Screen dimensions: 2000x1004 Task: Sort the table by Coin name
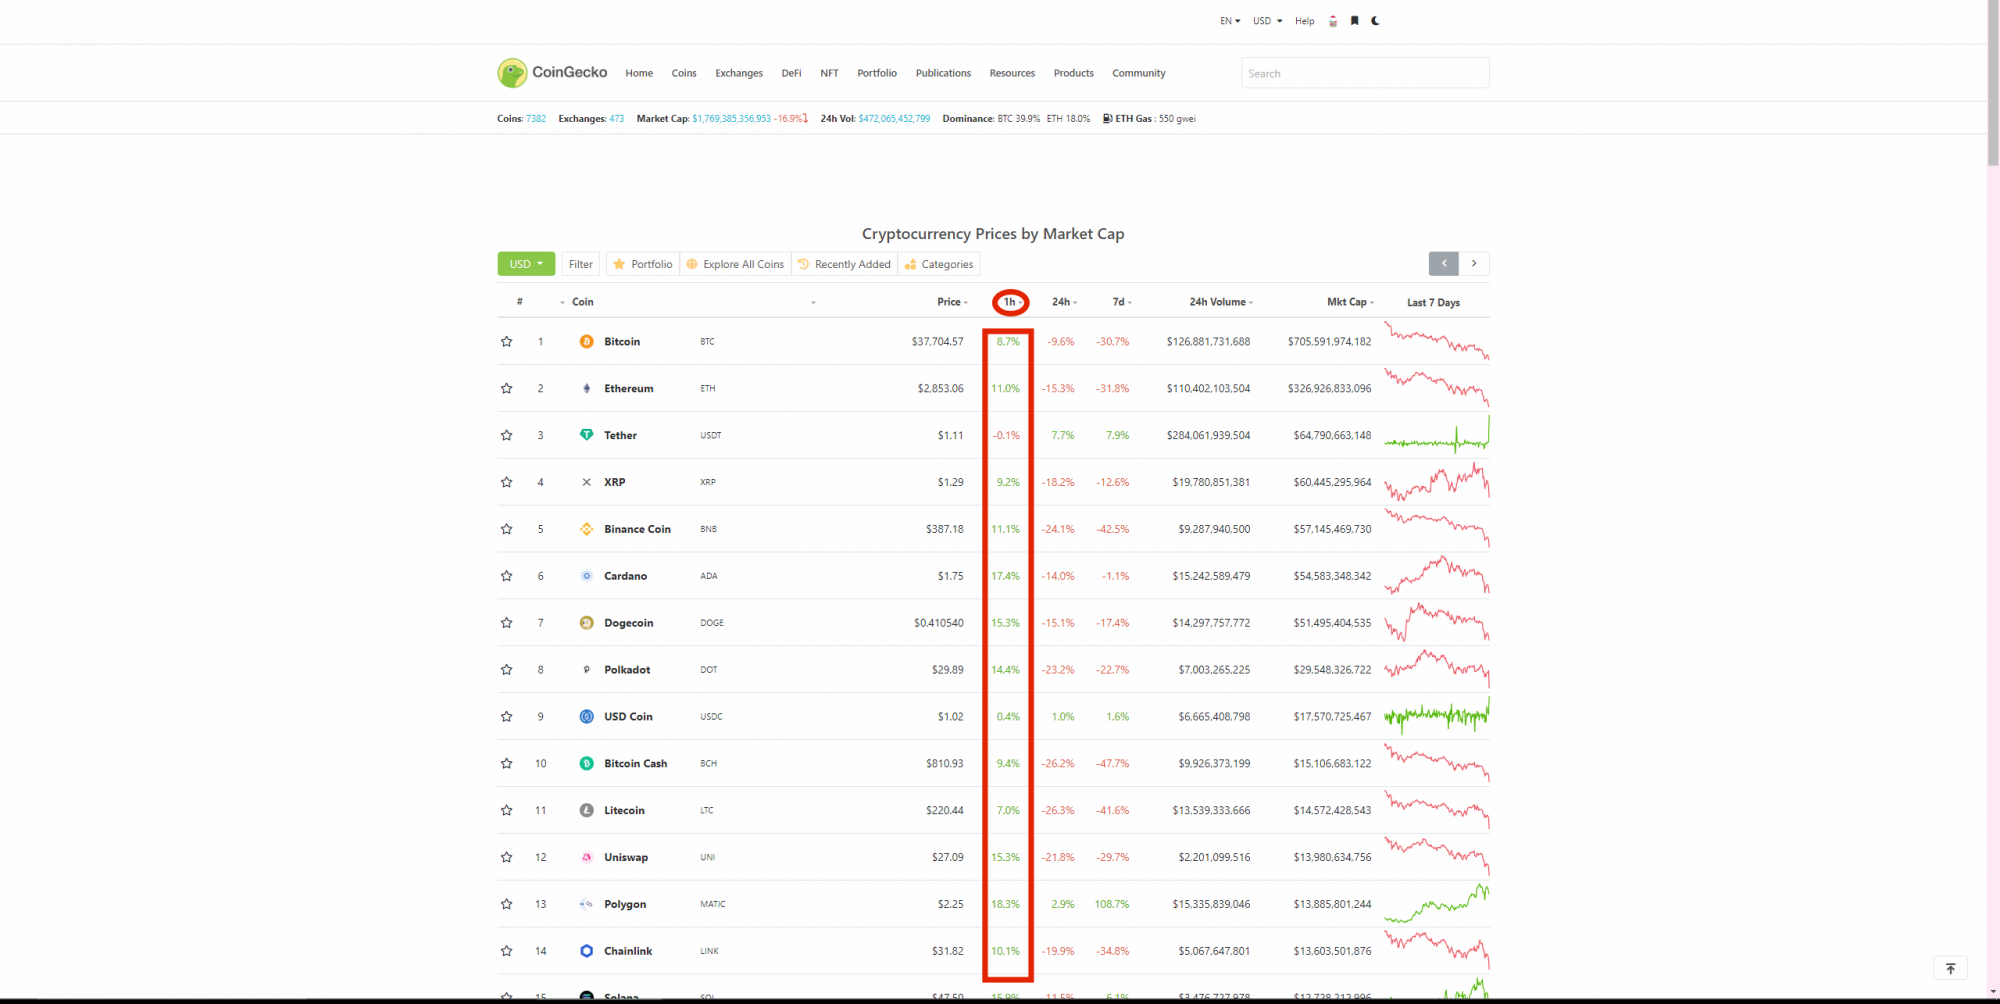click(582, 302)
